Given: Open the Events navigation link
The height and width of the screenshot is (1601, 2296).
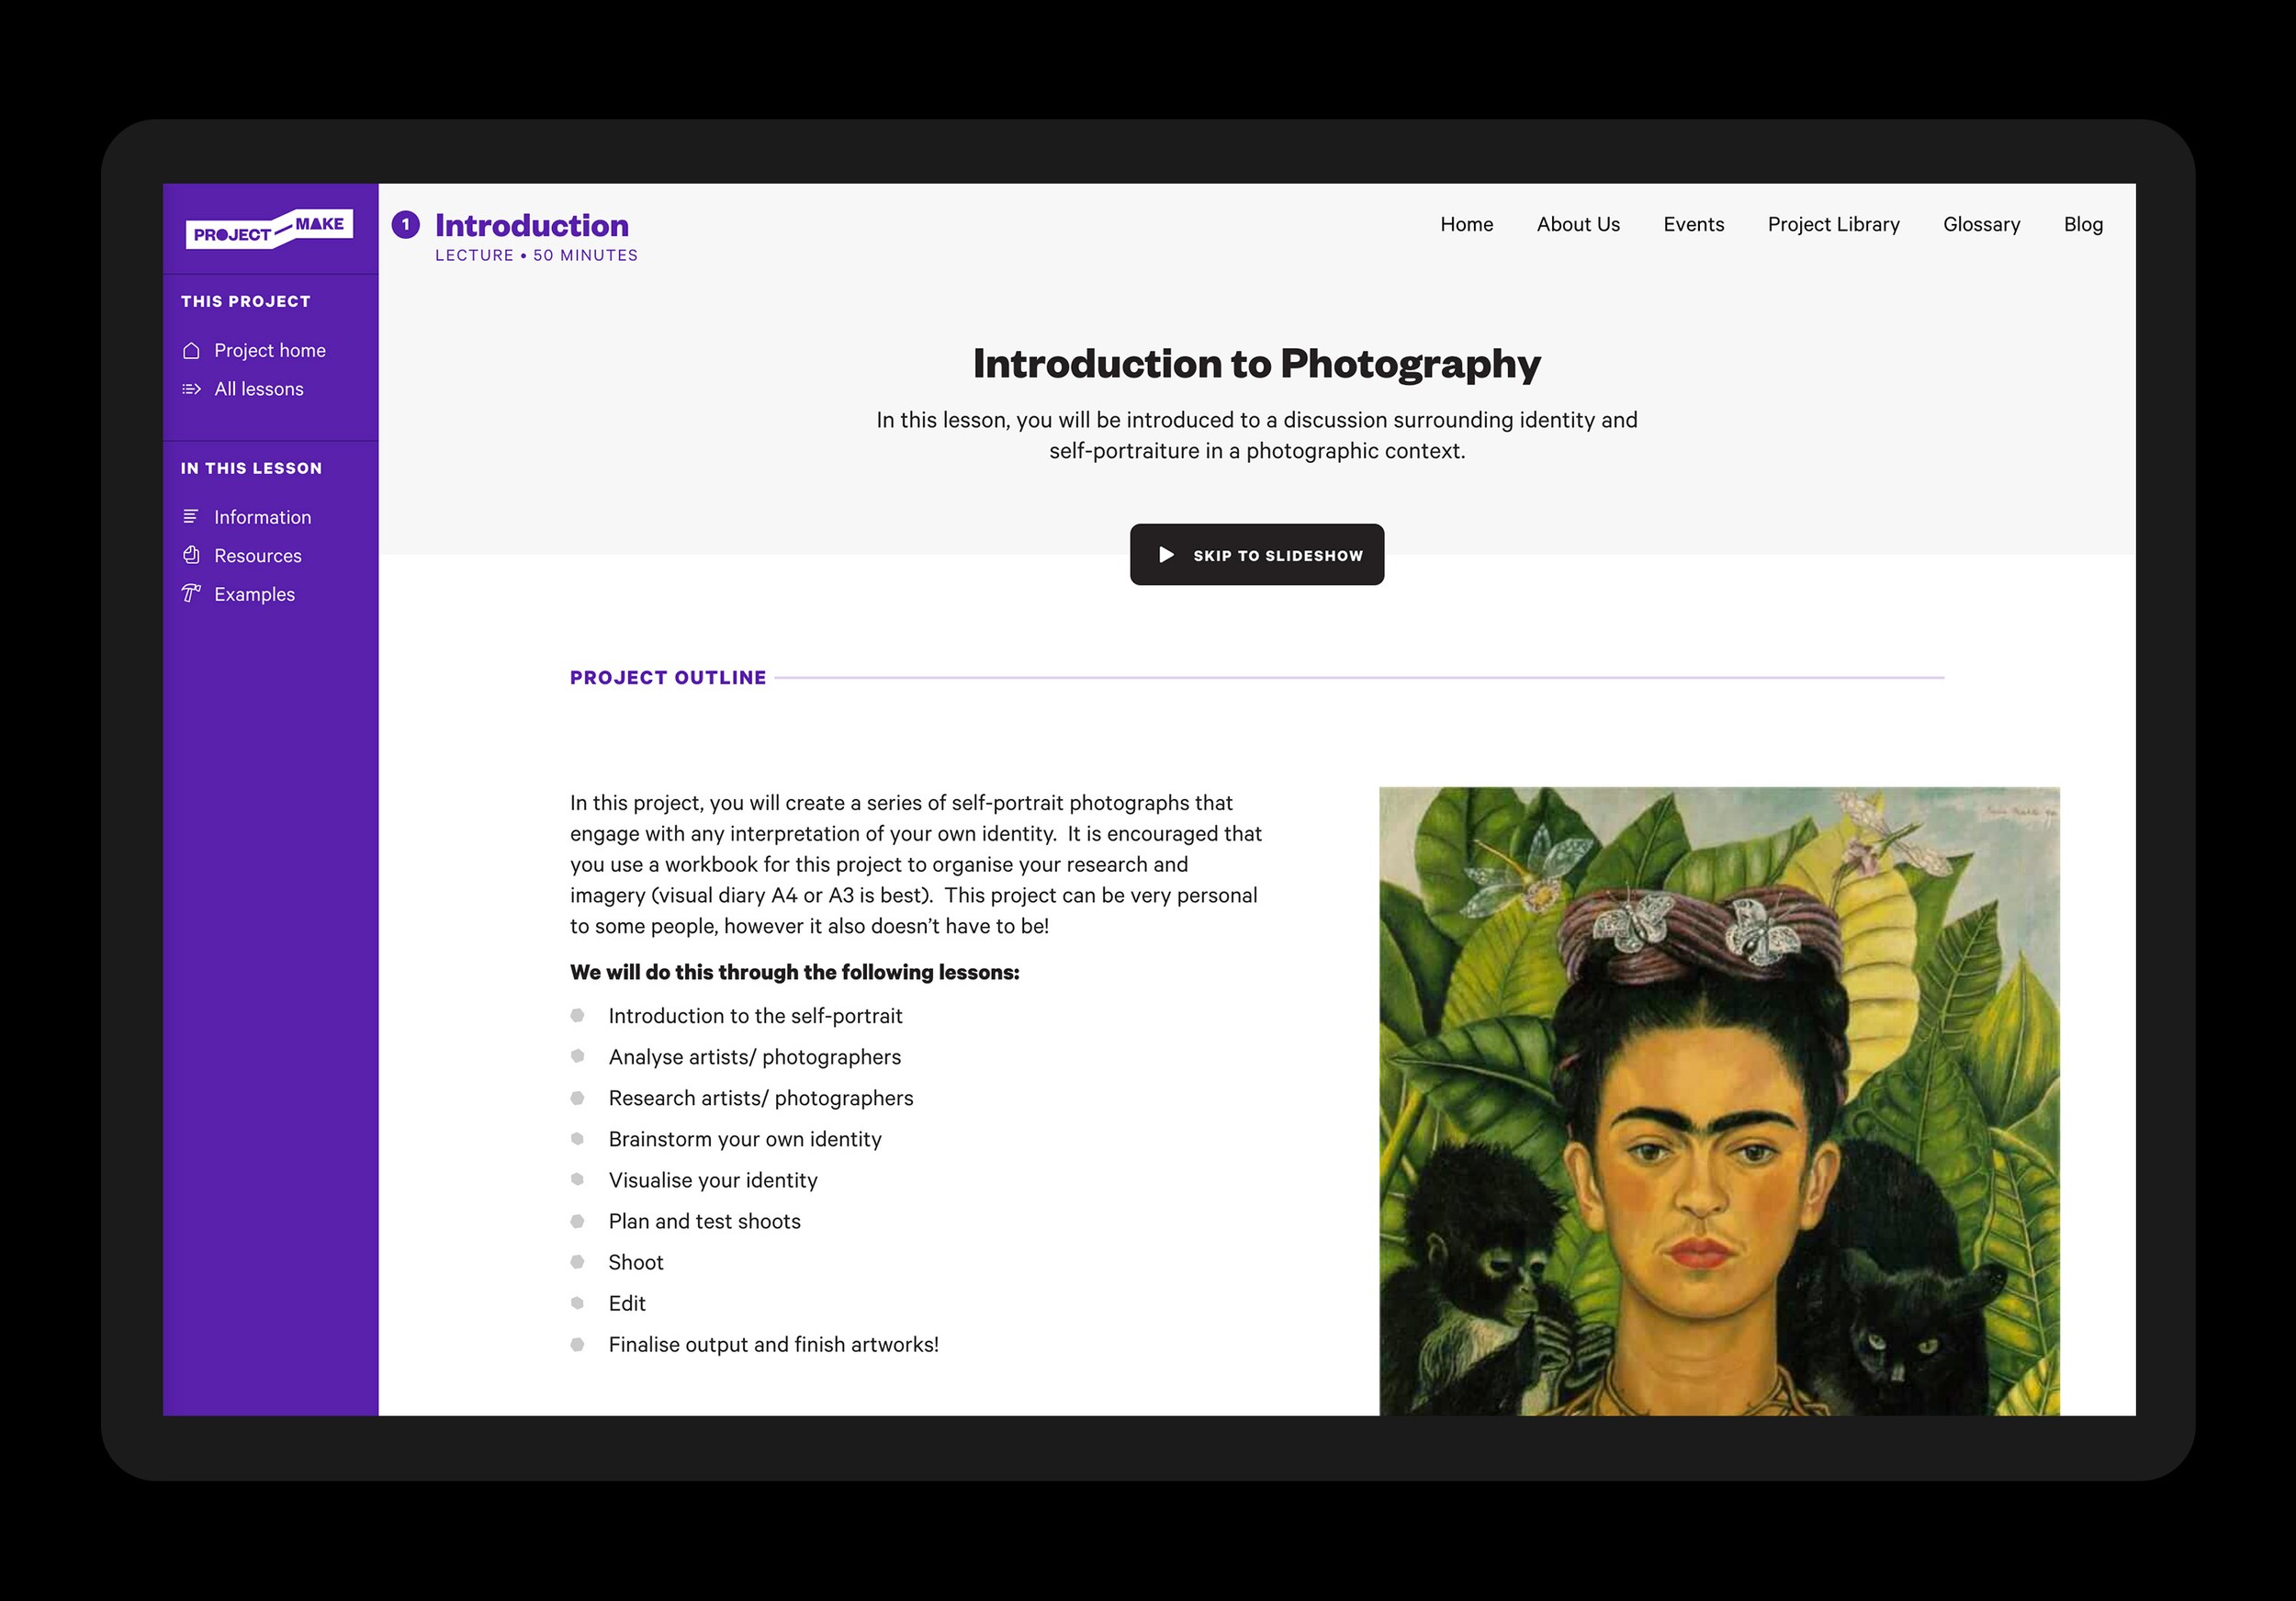Looking at the screenshot, I should pyautogui.click(x=1693, y=224).
